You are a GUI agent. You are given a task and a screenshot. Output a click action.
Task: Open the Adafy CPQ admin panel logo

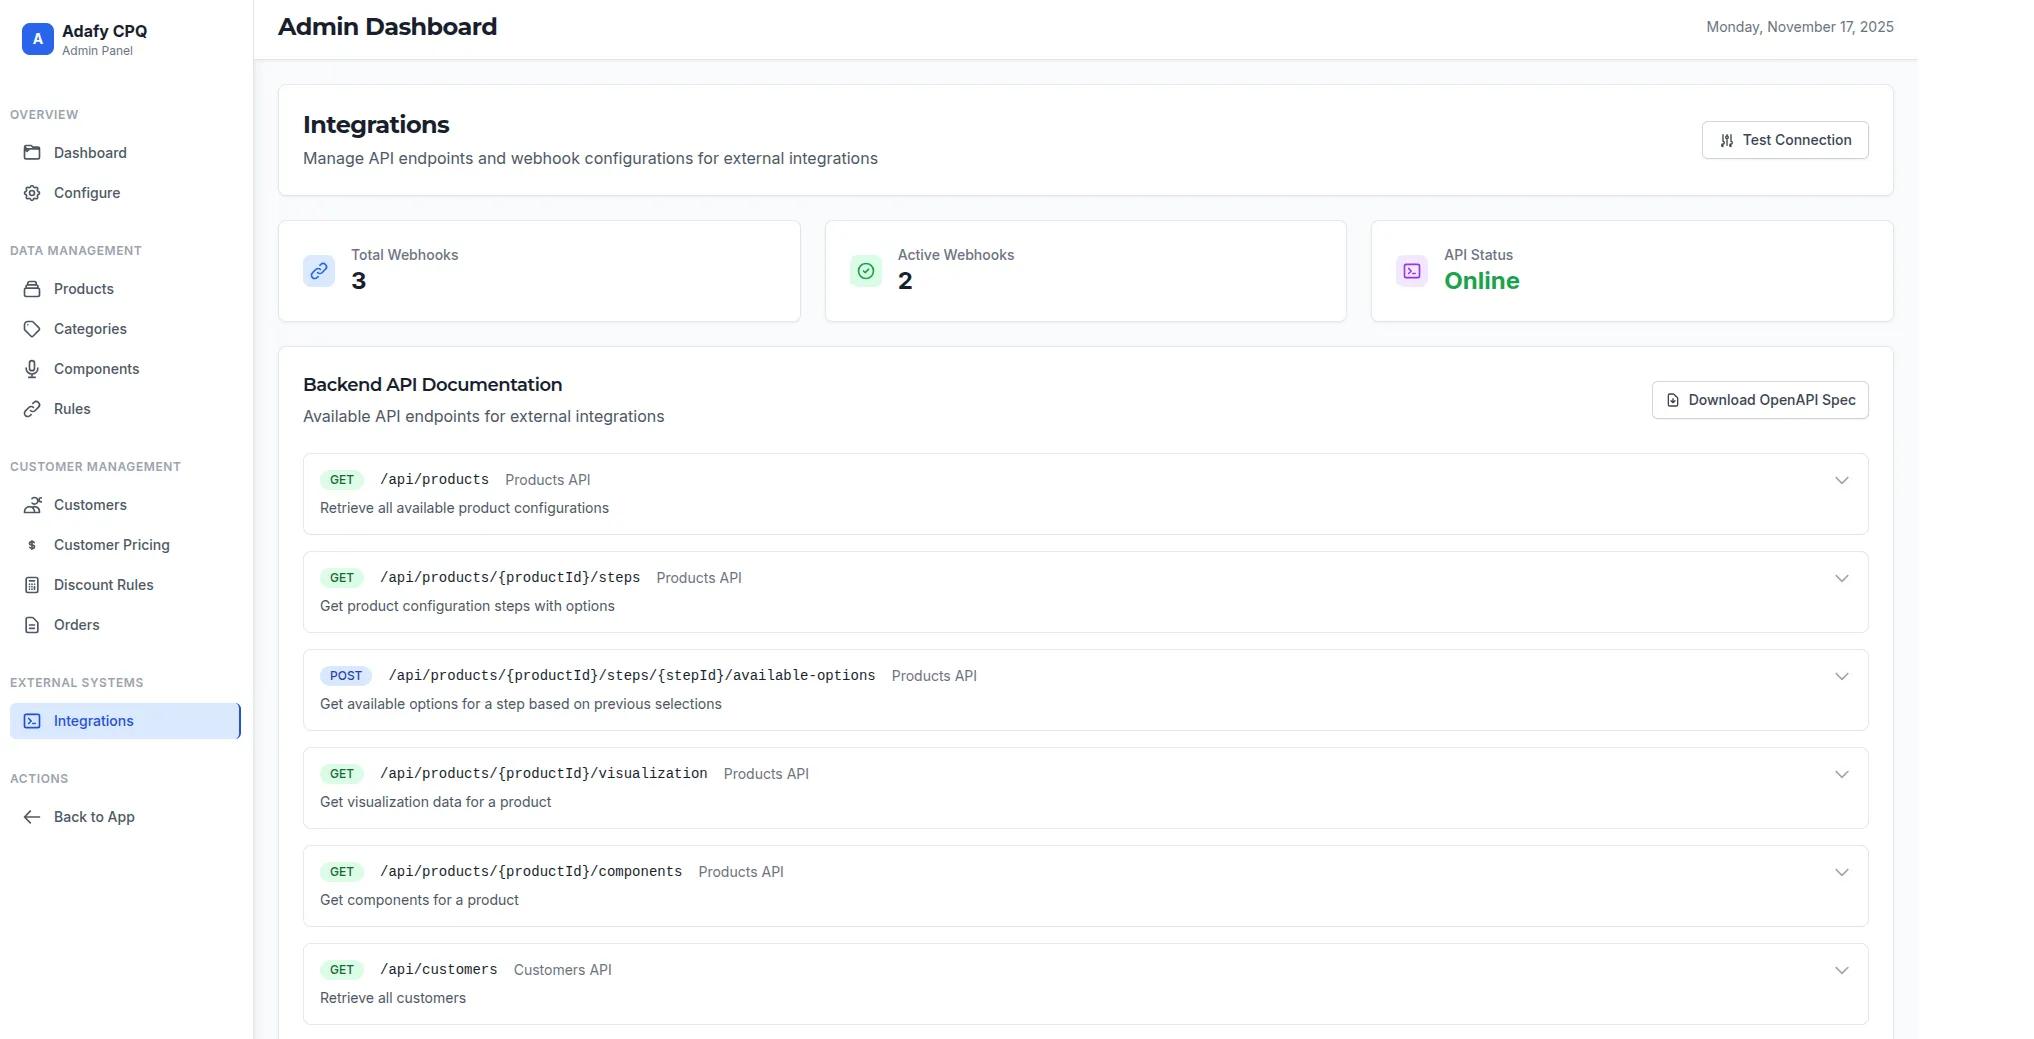[x=37, y=38]
